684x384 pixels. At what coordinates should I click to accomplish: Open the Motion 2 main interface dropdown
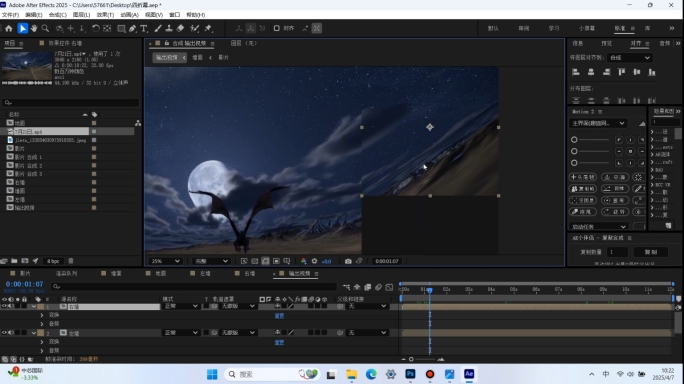[x=598, y=123]
